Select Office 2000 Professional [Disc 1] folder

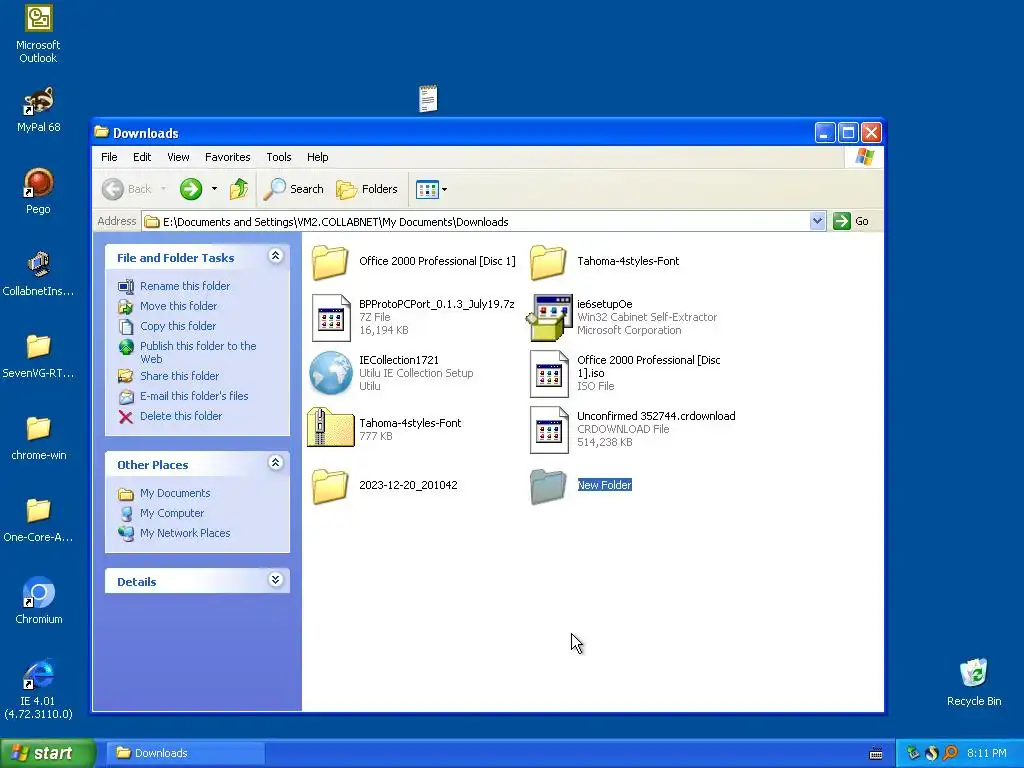[413, 261]
